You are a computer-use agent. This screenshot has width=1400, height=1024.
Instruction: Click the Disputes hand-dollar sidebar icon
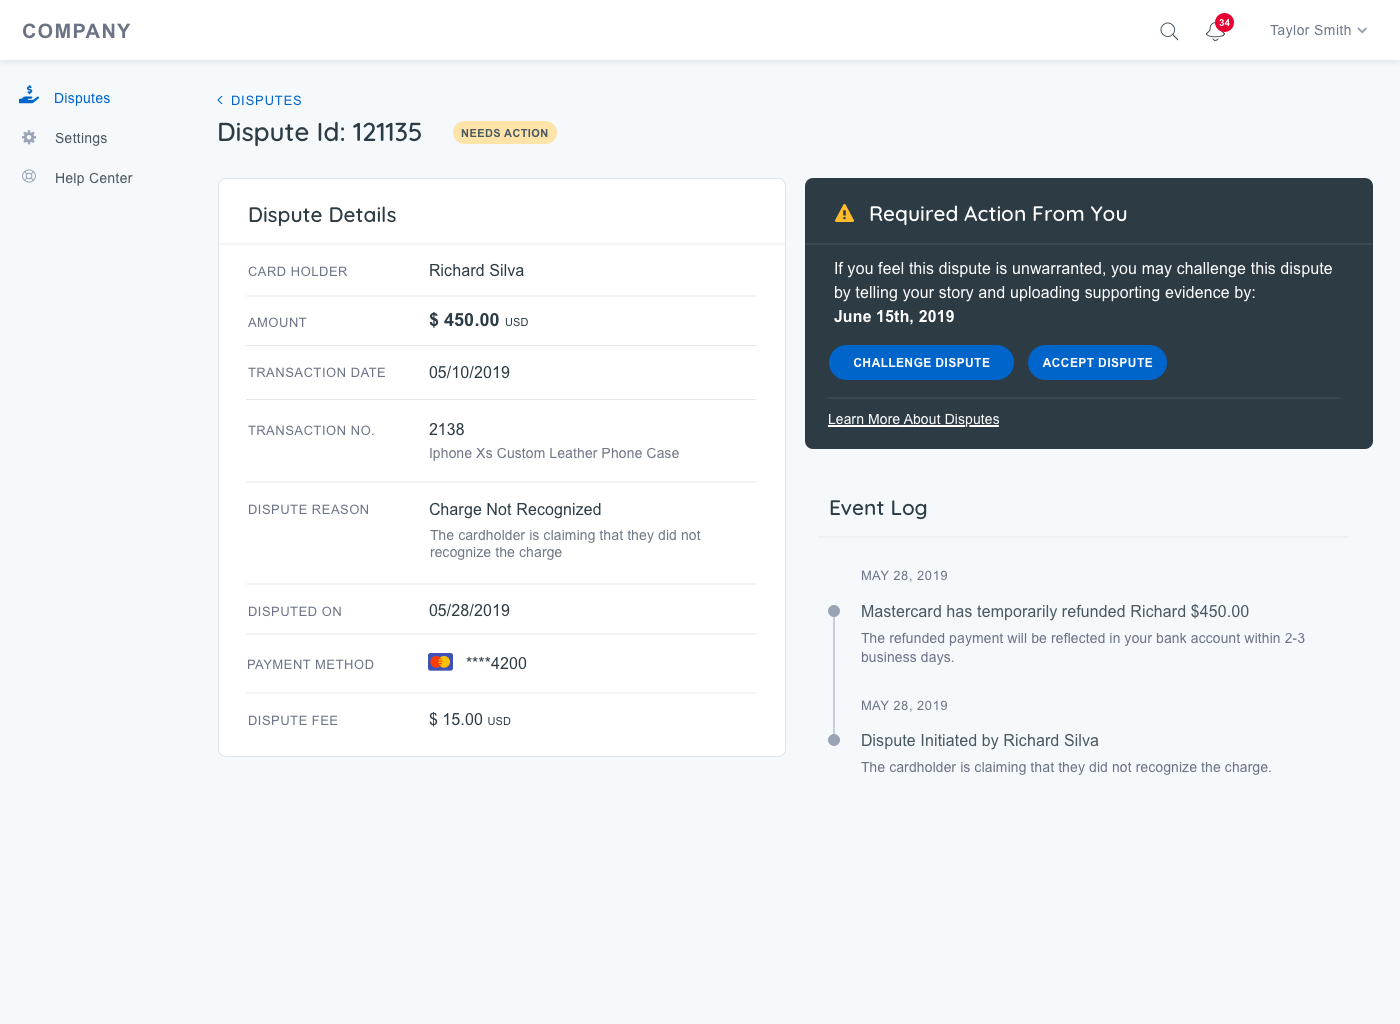pos(29,96)
